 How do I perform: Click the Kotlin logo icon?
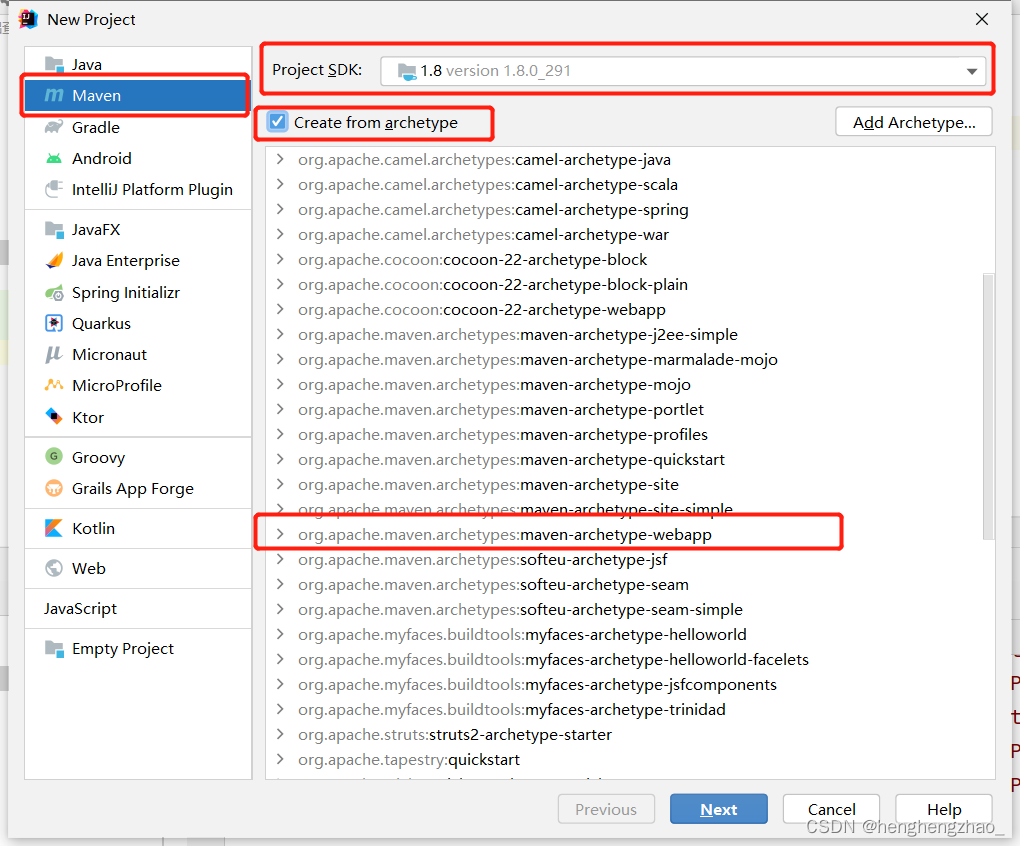[54, 528]
